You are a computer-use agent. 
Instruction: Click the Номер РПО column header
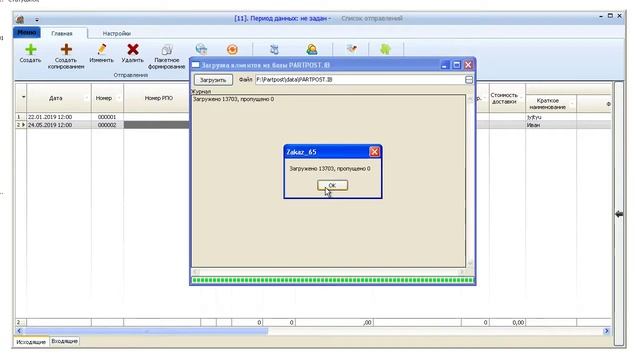[x=158, y=98]
